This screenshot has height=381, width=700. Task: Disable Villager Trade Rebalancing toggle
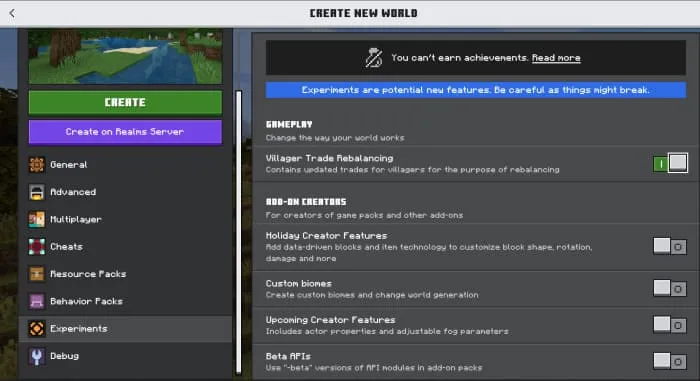pos(670,163)
